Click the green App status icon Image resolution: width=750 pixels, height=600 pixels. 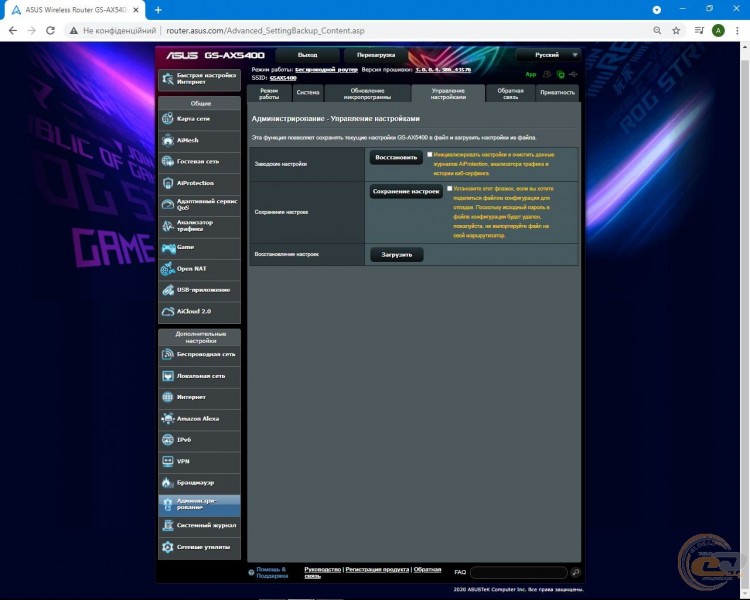click(x=530, y=75)
